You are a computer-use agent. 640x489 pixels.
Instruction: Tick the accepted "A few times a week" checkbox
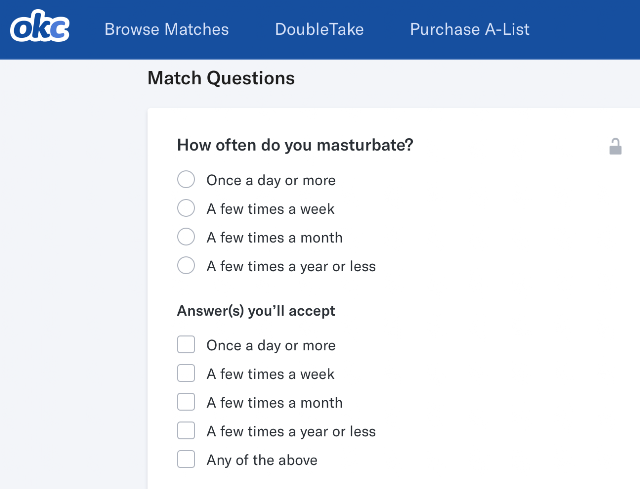(186, 373)
